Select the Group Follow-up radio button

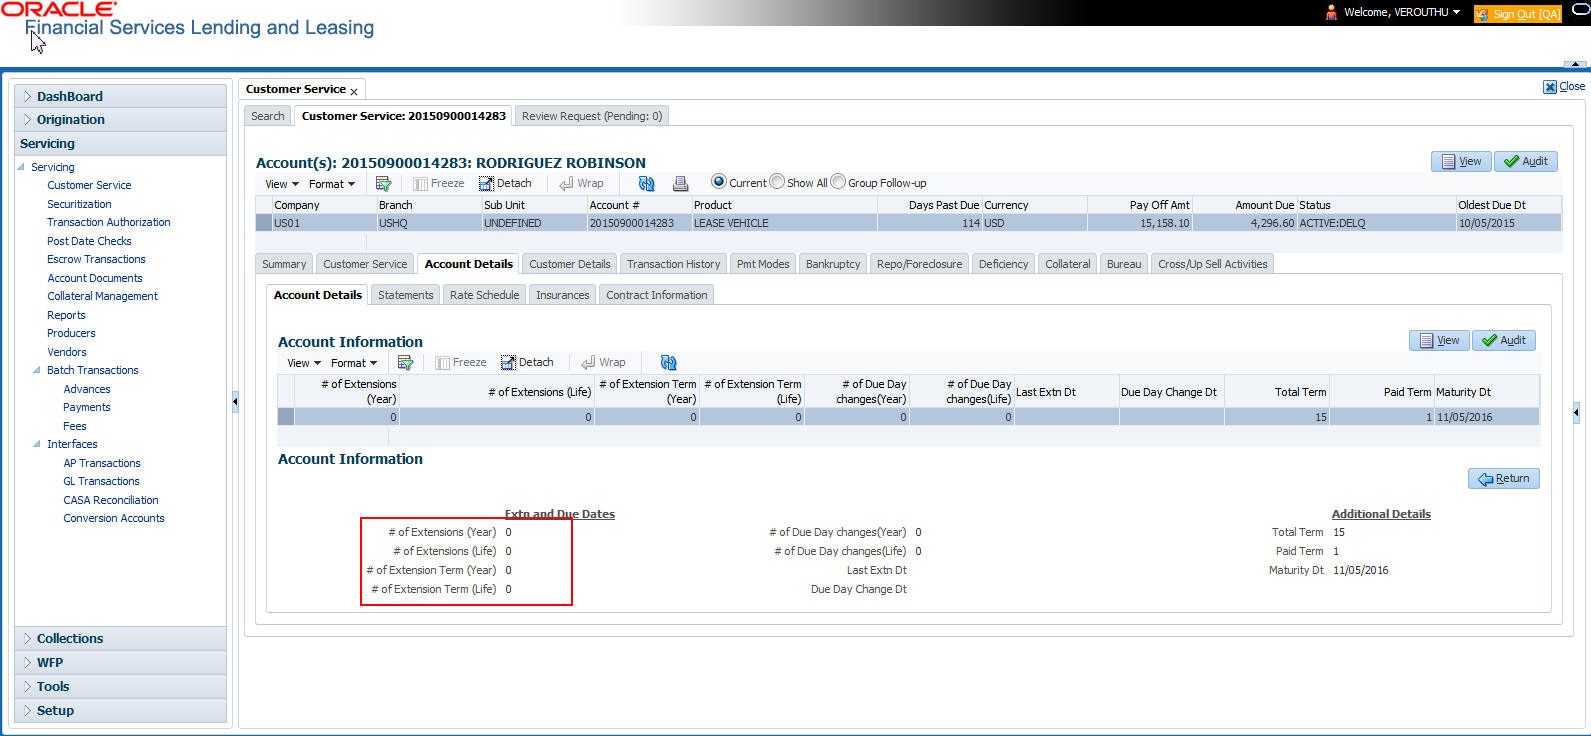pos(838,182)
